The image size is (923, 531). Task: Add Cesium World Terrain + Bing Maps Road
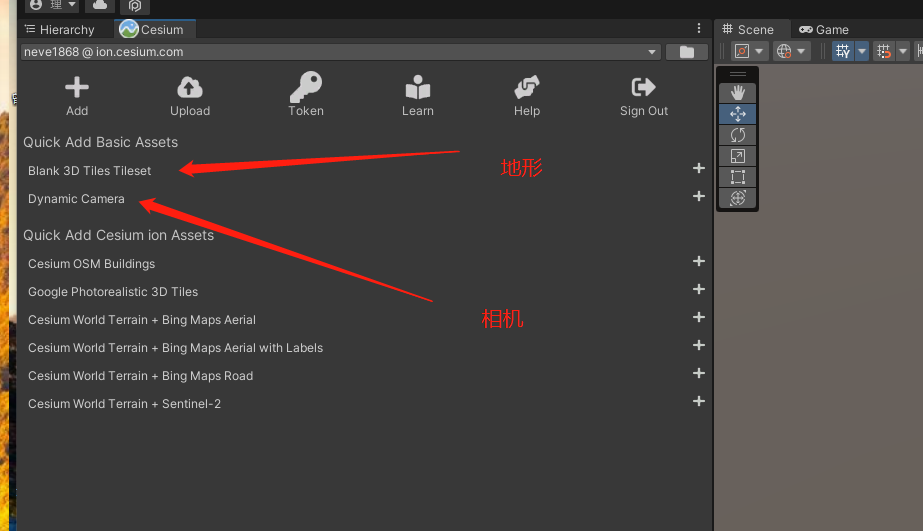(699, 373)
